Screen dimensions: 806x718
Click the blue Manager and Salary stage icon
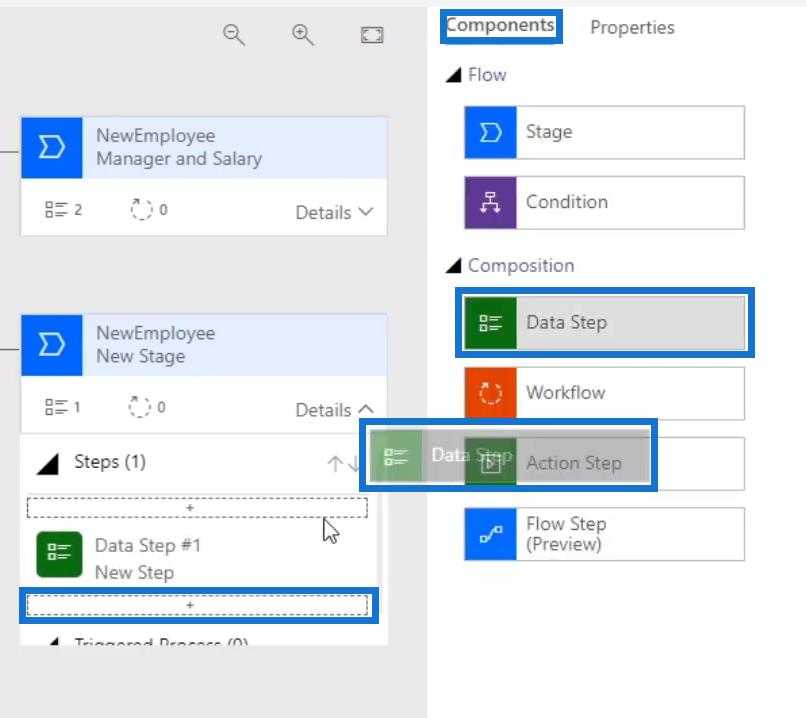tap(51, 148)
